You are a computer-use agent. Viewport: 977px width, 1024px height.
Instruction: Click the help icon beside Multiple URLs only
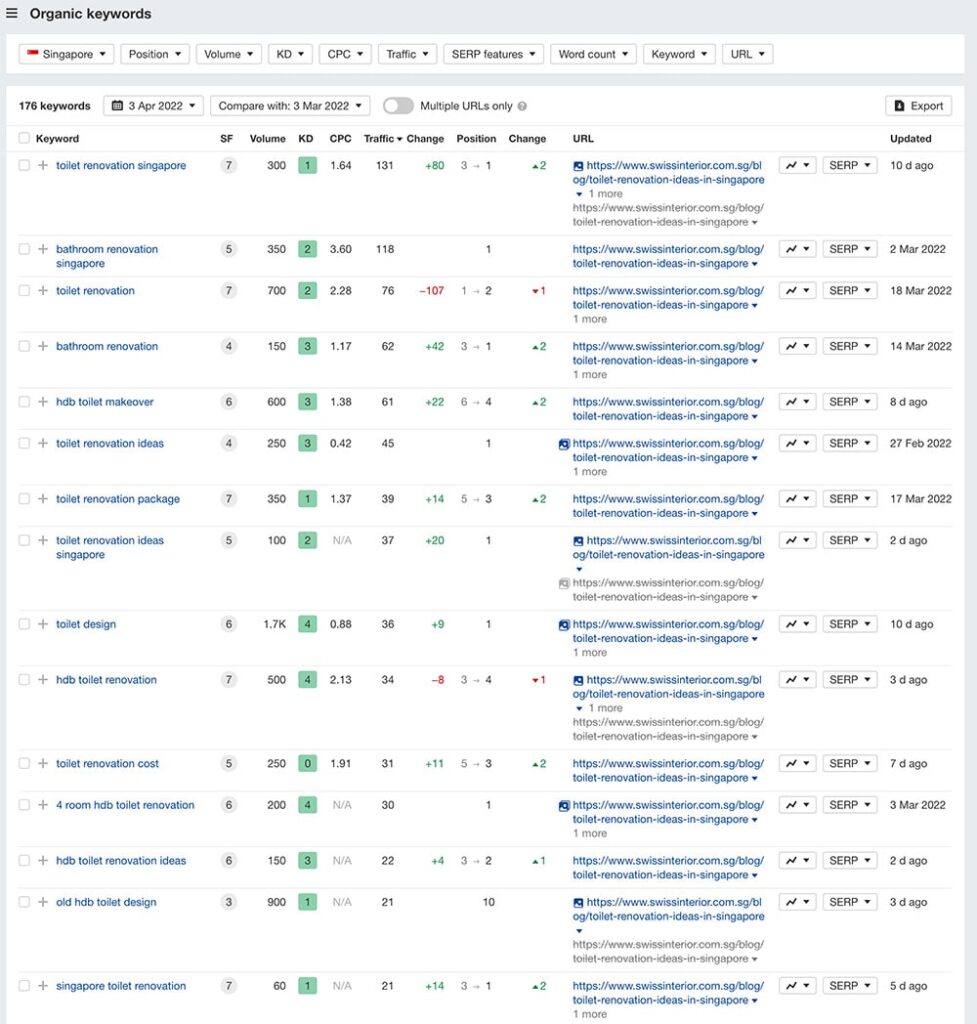pyautogui.click(x=522, y=106)
